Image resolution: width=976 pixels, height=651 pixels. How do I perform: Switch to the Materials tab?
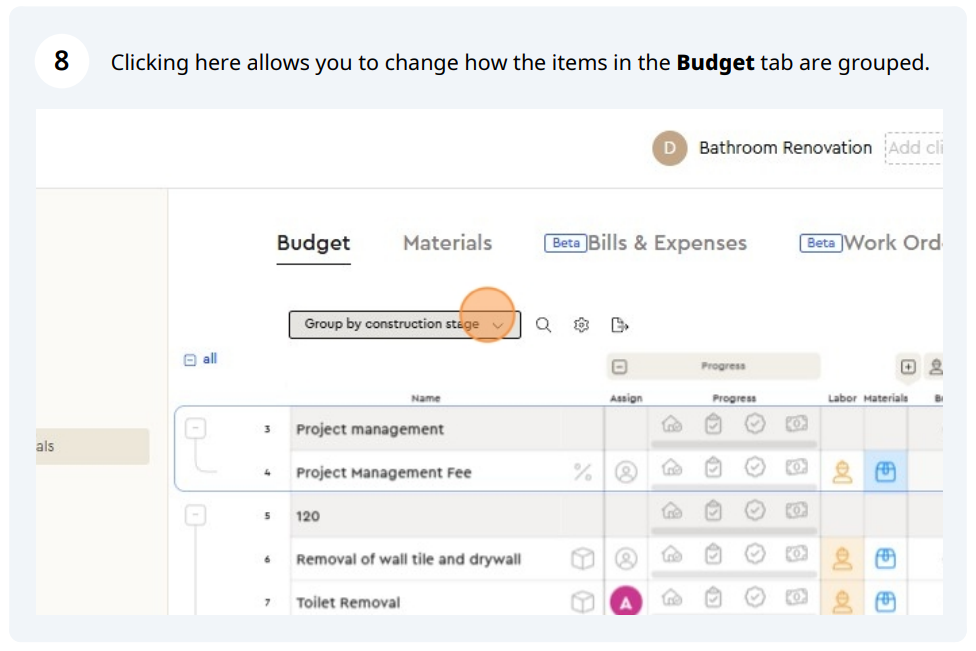[x=447, y=243]
